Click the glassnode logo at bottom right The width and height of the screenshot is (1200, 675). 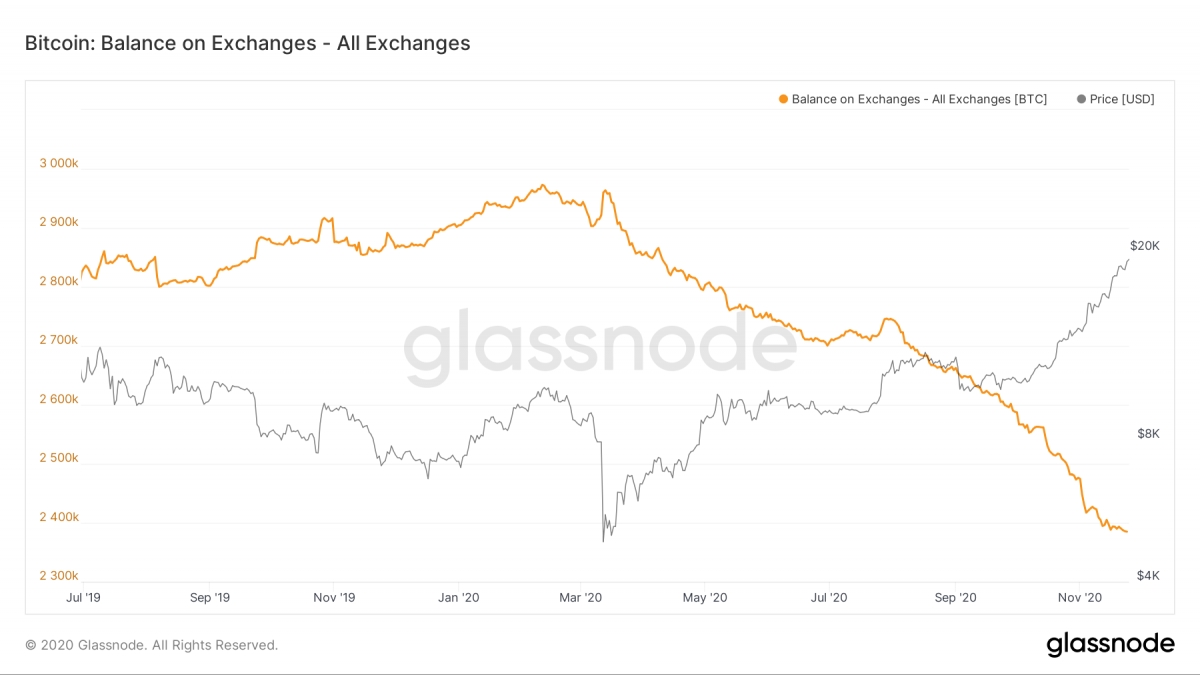tap(1110, 644)
